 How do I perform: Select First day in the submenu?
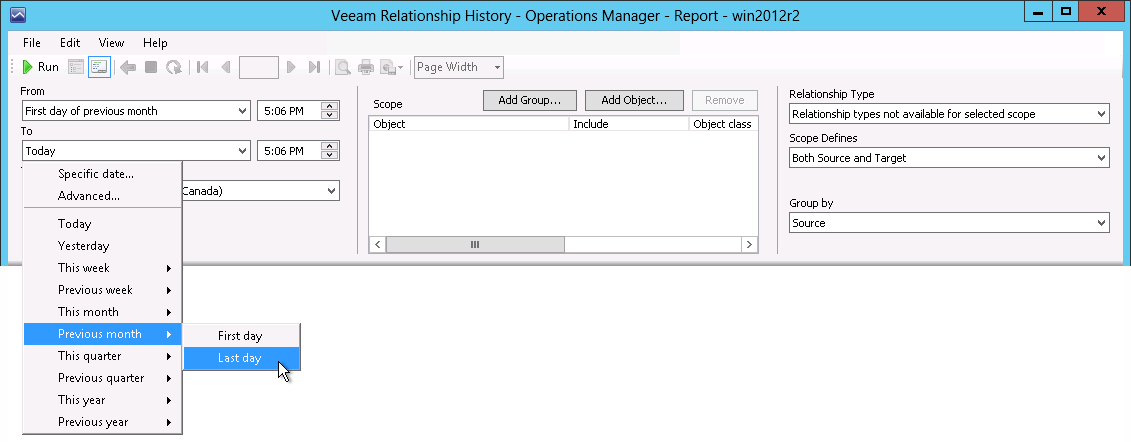coord(242,336)
